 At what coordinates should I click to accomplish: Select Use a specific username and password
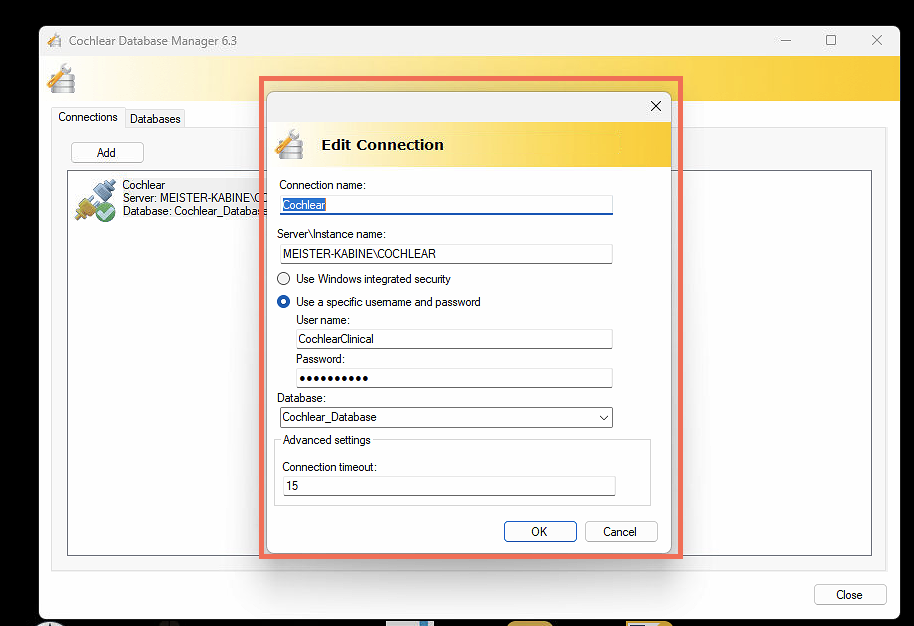[x=285, y=302]
